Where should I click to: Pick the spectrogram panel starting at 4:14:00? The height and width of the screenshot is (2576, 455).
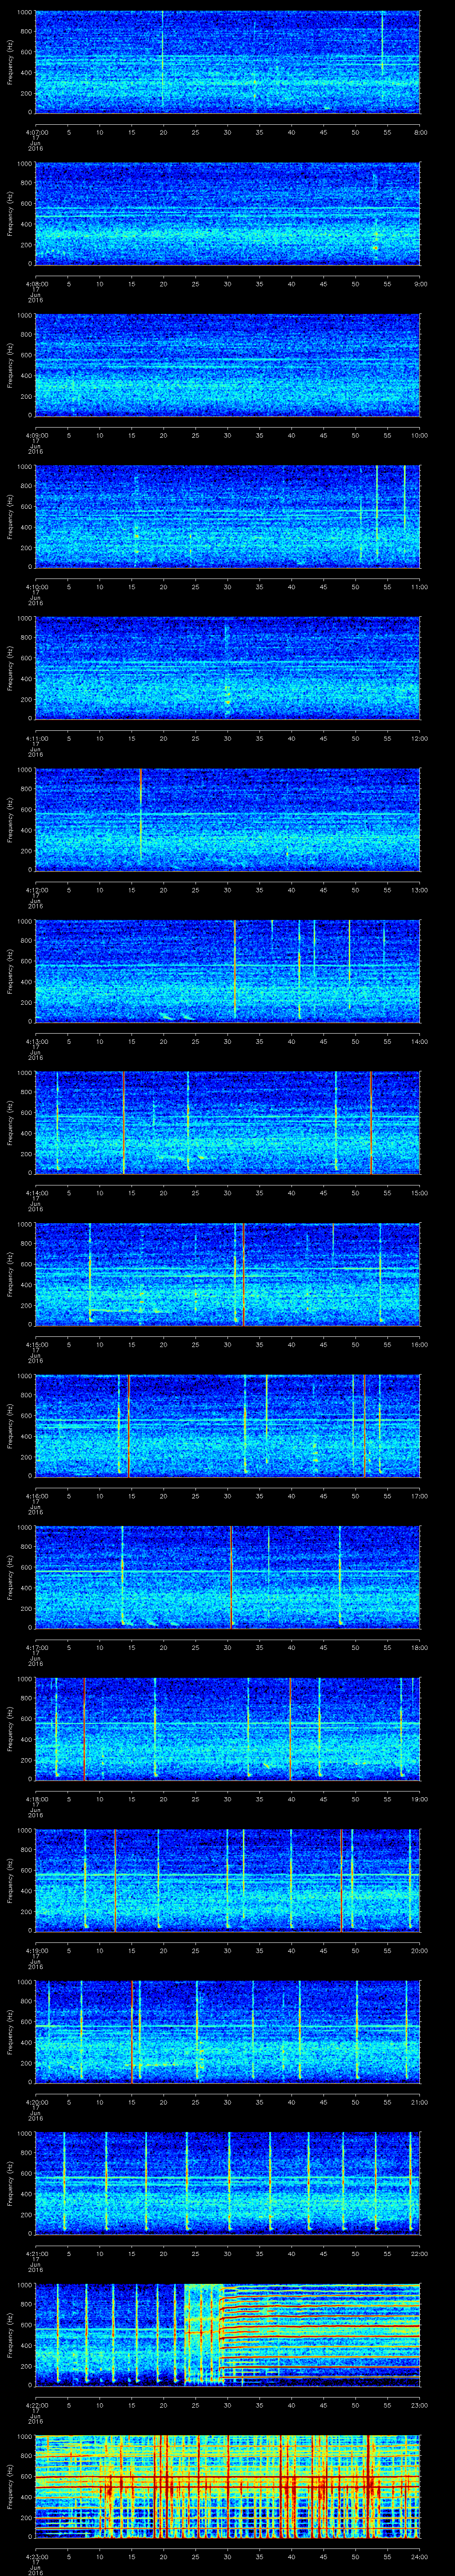(228, 1122)
